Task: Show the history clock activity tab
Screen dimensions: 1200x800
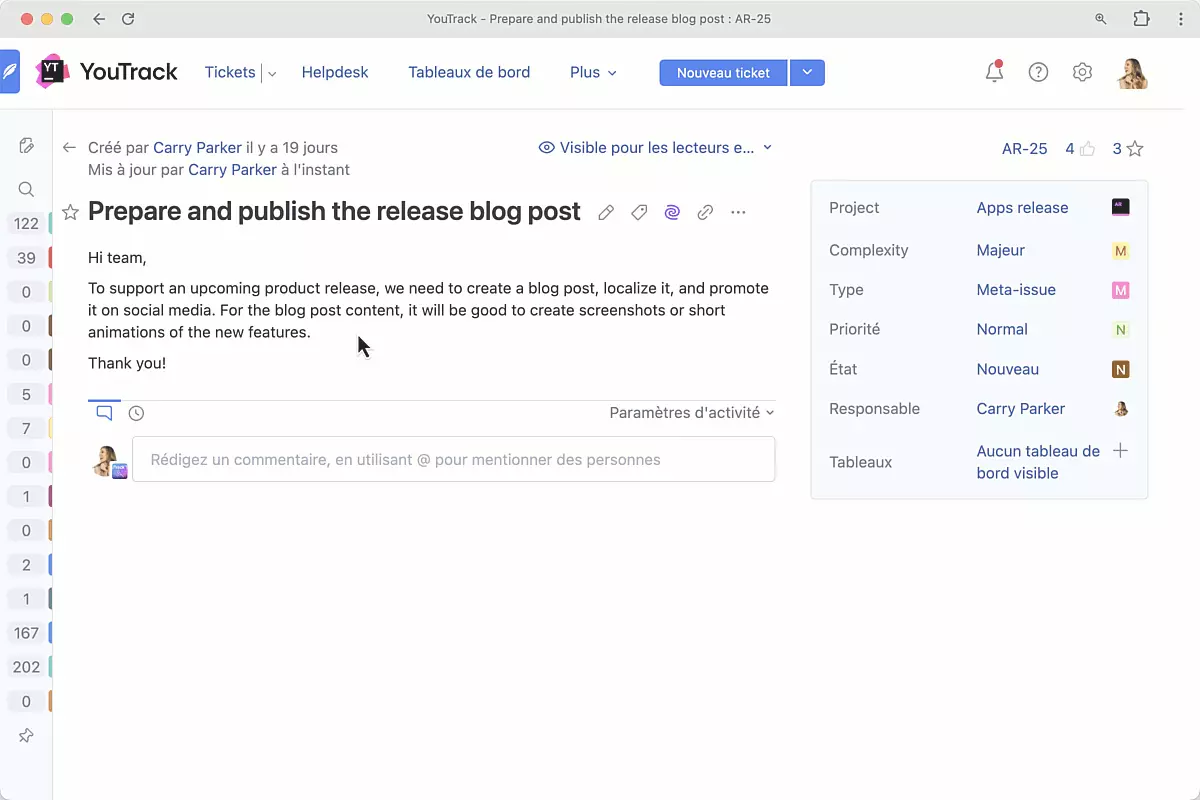Action: point(136,413)
